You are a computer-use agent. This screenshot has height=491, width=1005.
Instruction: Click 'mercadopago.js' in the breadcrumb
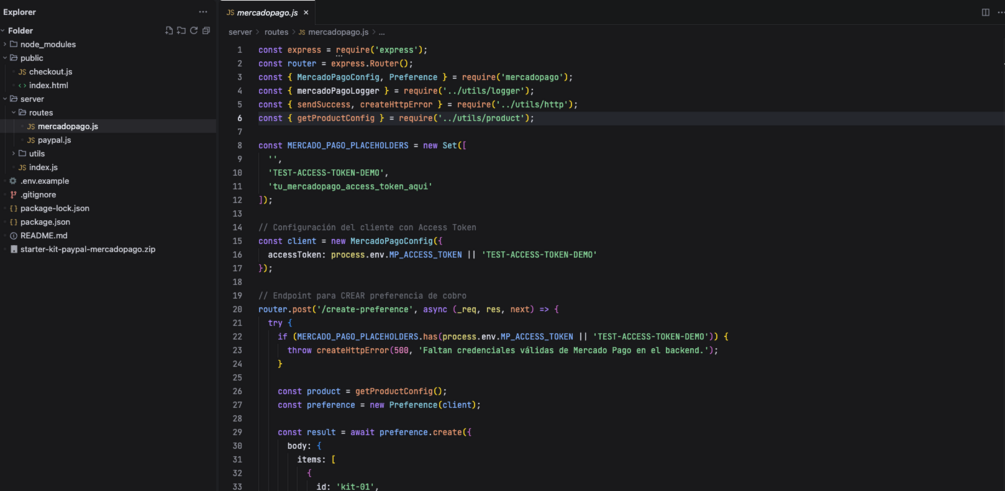point(338,31)
